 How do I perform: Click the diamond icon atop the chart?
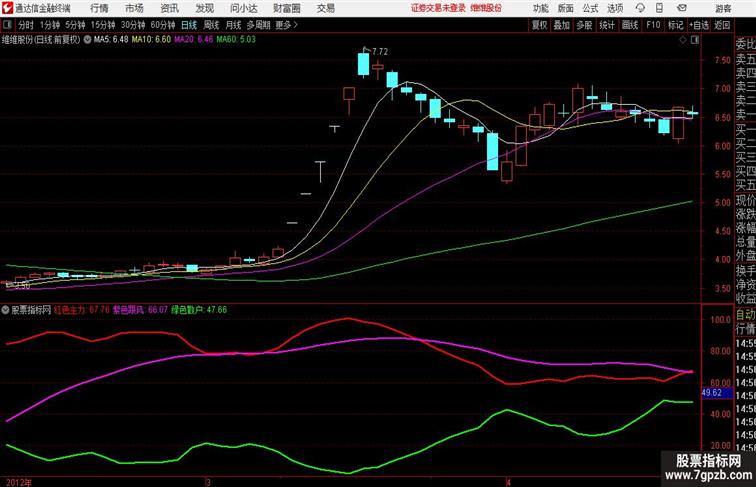[x=683, y=40]
